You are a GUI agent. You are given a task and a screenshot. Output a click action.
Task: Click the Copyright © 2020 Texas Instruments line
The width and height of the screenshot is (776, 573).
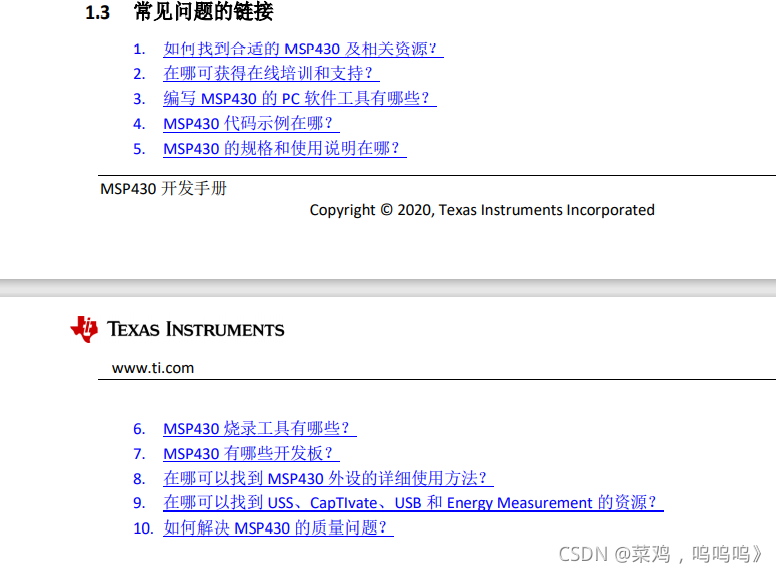click(x=482, y=210)
